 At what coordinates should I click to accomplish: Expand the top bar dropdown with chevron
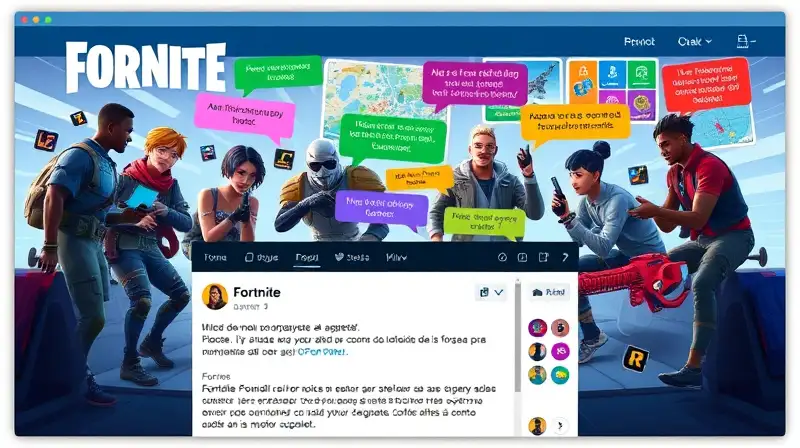694,41
